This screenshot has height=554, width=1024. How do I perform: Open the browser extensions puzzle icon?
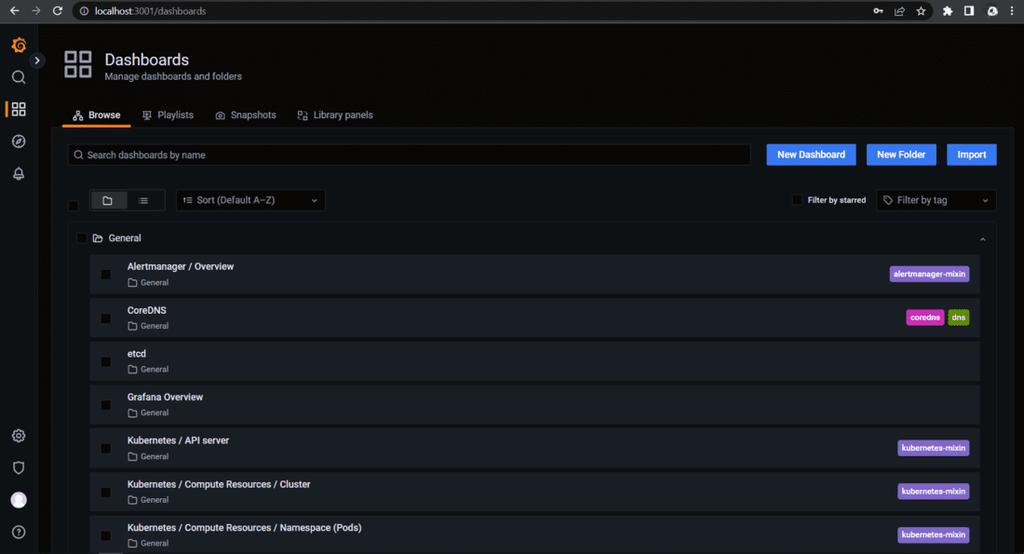(948, 11)
